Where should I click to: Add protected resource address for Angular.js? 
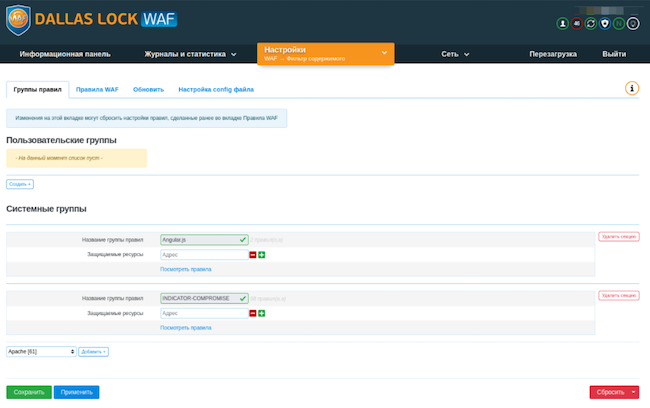coord(262,255)
